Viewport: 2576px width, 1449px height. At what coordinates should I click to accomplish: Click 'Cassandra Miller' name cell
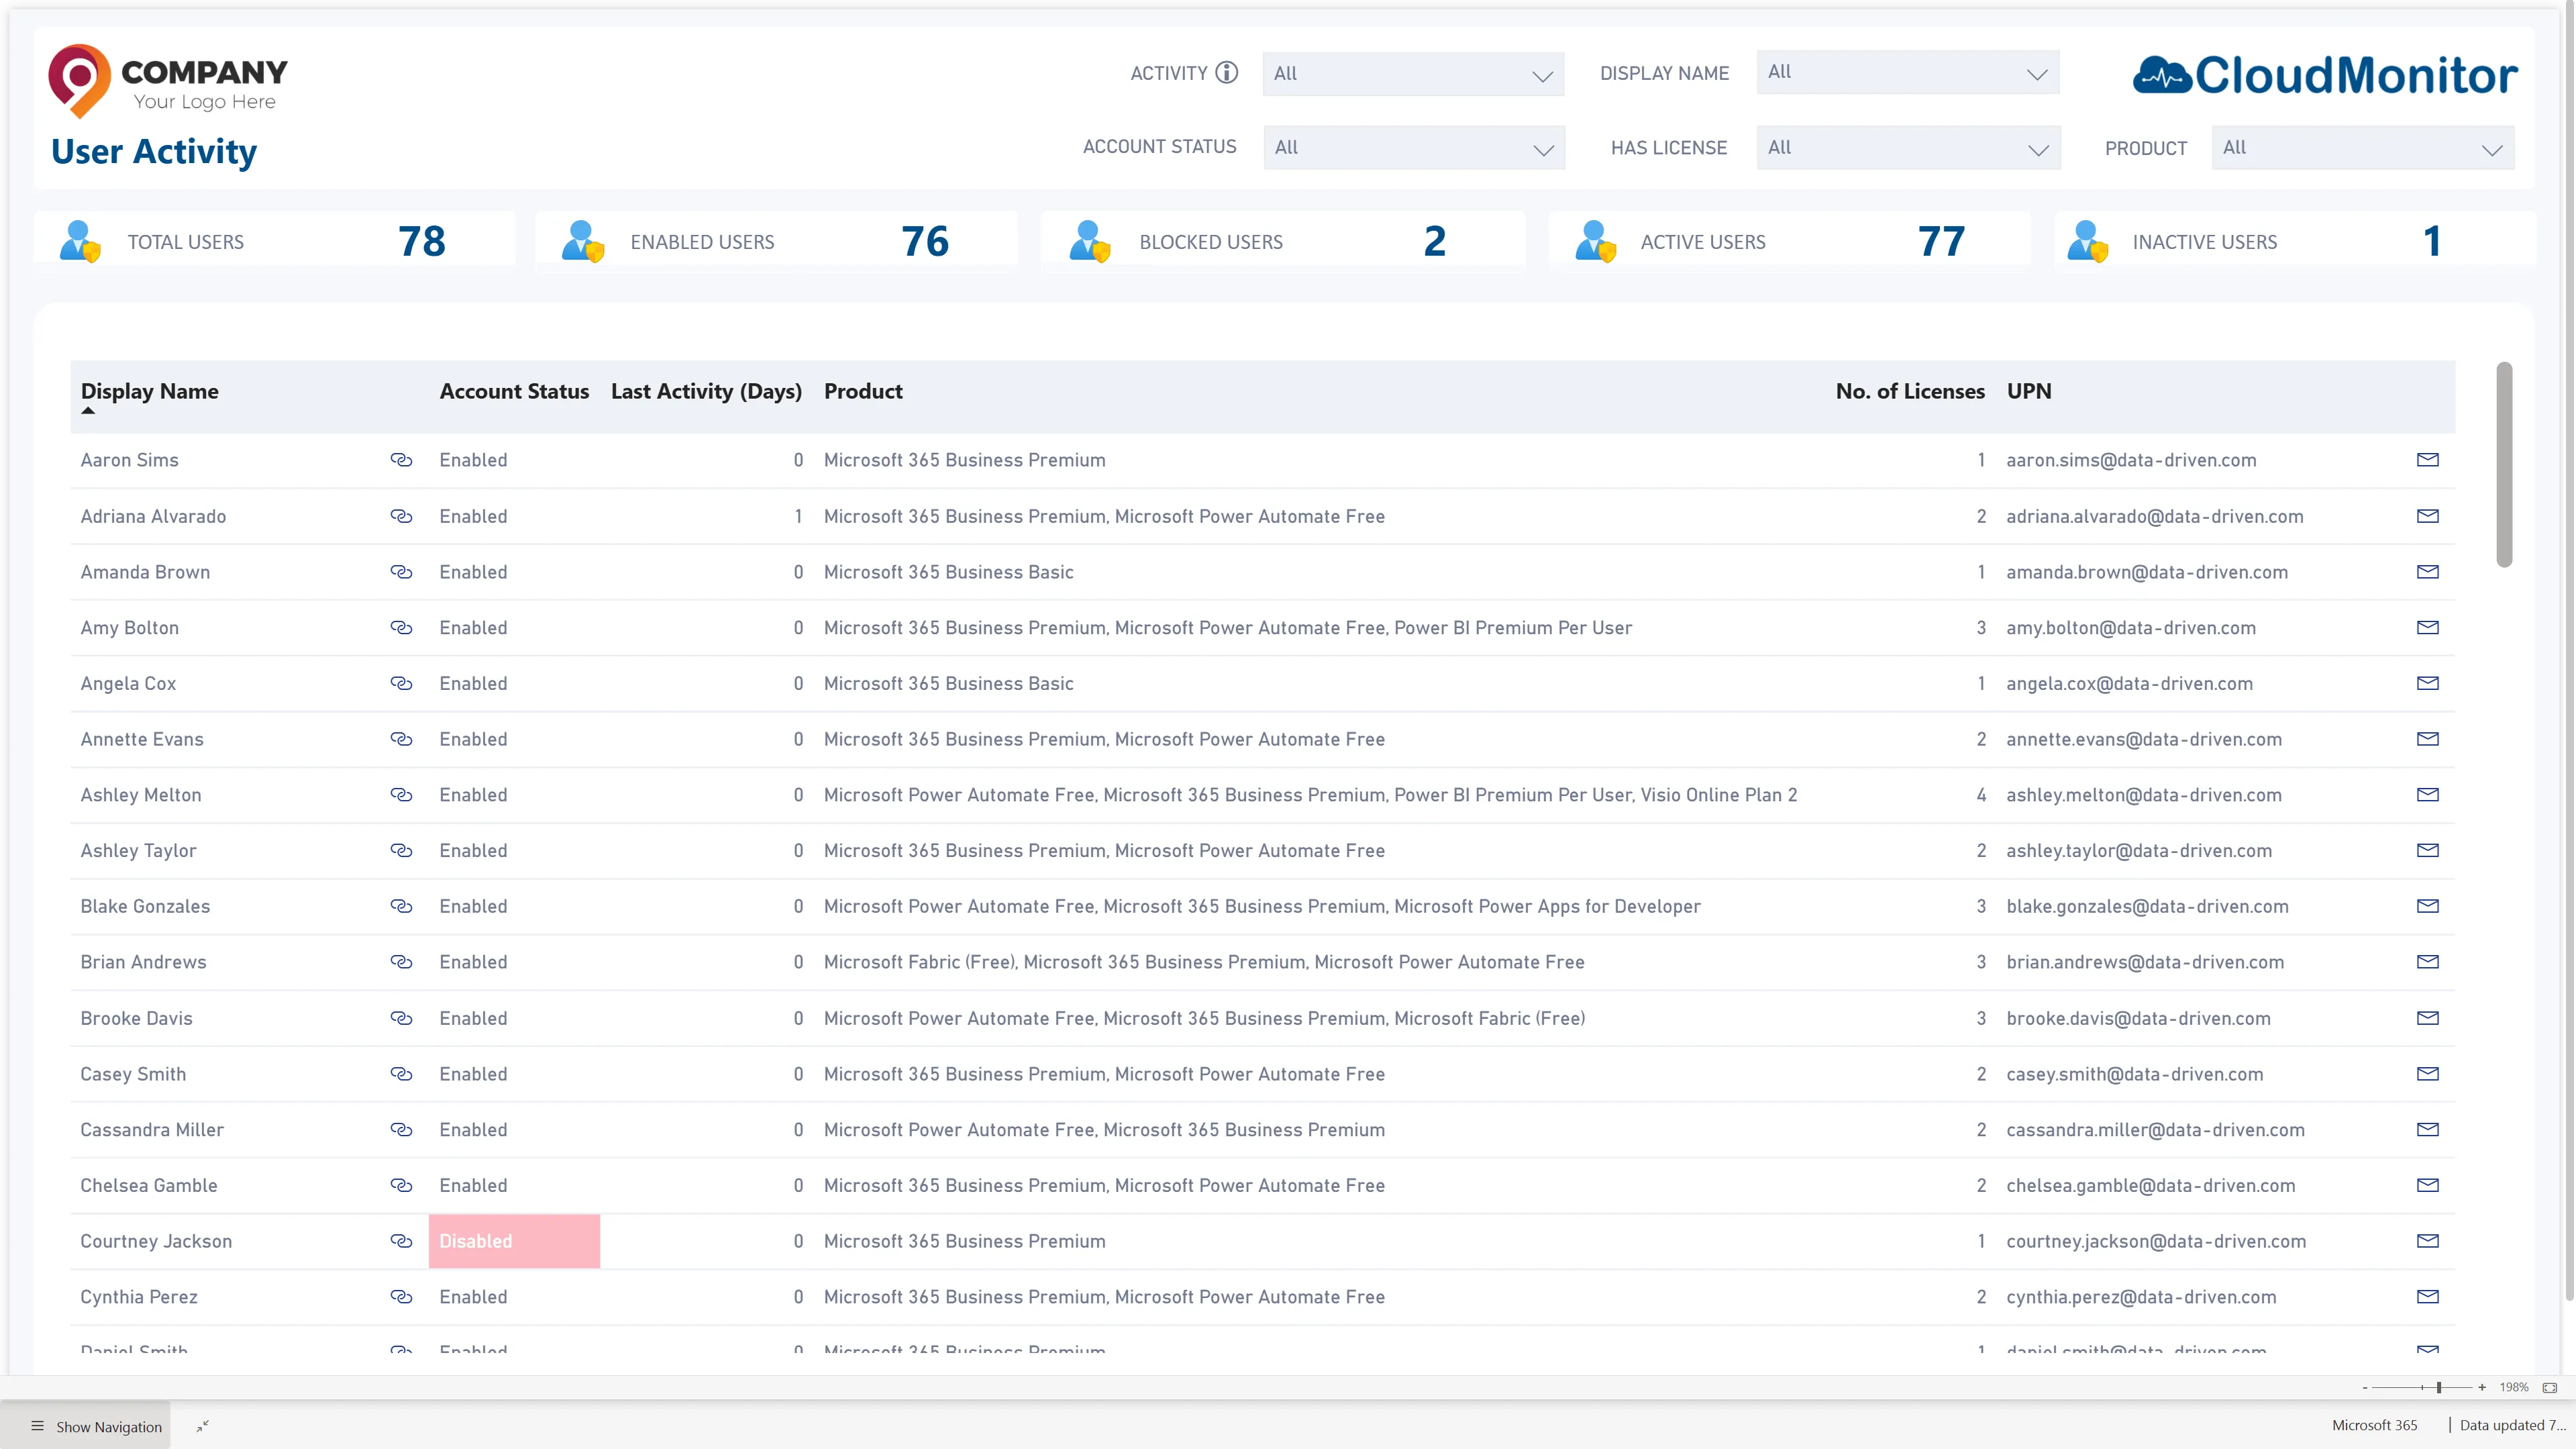(x=152, y=1130)
